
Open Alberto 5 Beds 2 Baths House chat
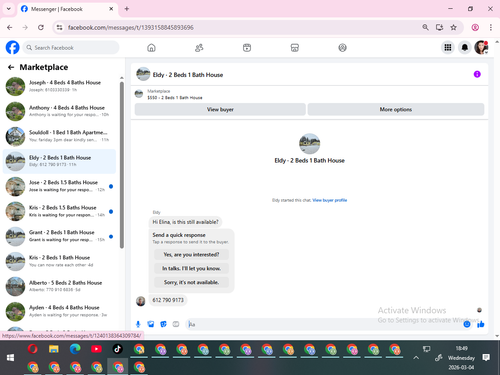pyautogui.click(x=59, y=286)
